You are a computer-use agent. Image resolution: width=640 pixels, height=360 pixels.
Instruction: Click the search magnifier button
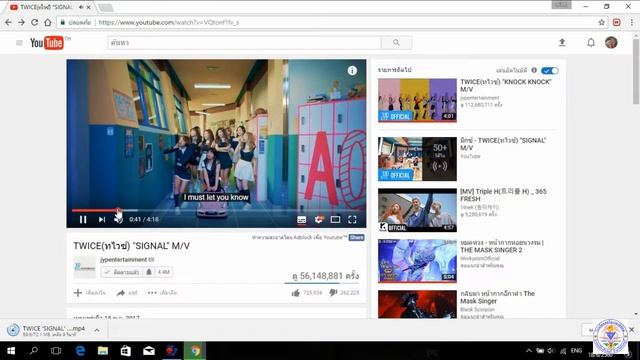(396, 42)
